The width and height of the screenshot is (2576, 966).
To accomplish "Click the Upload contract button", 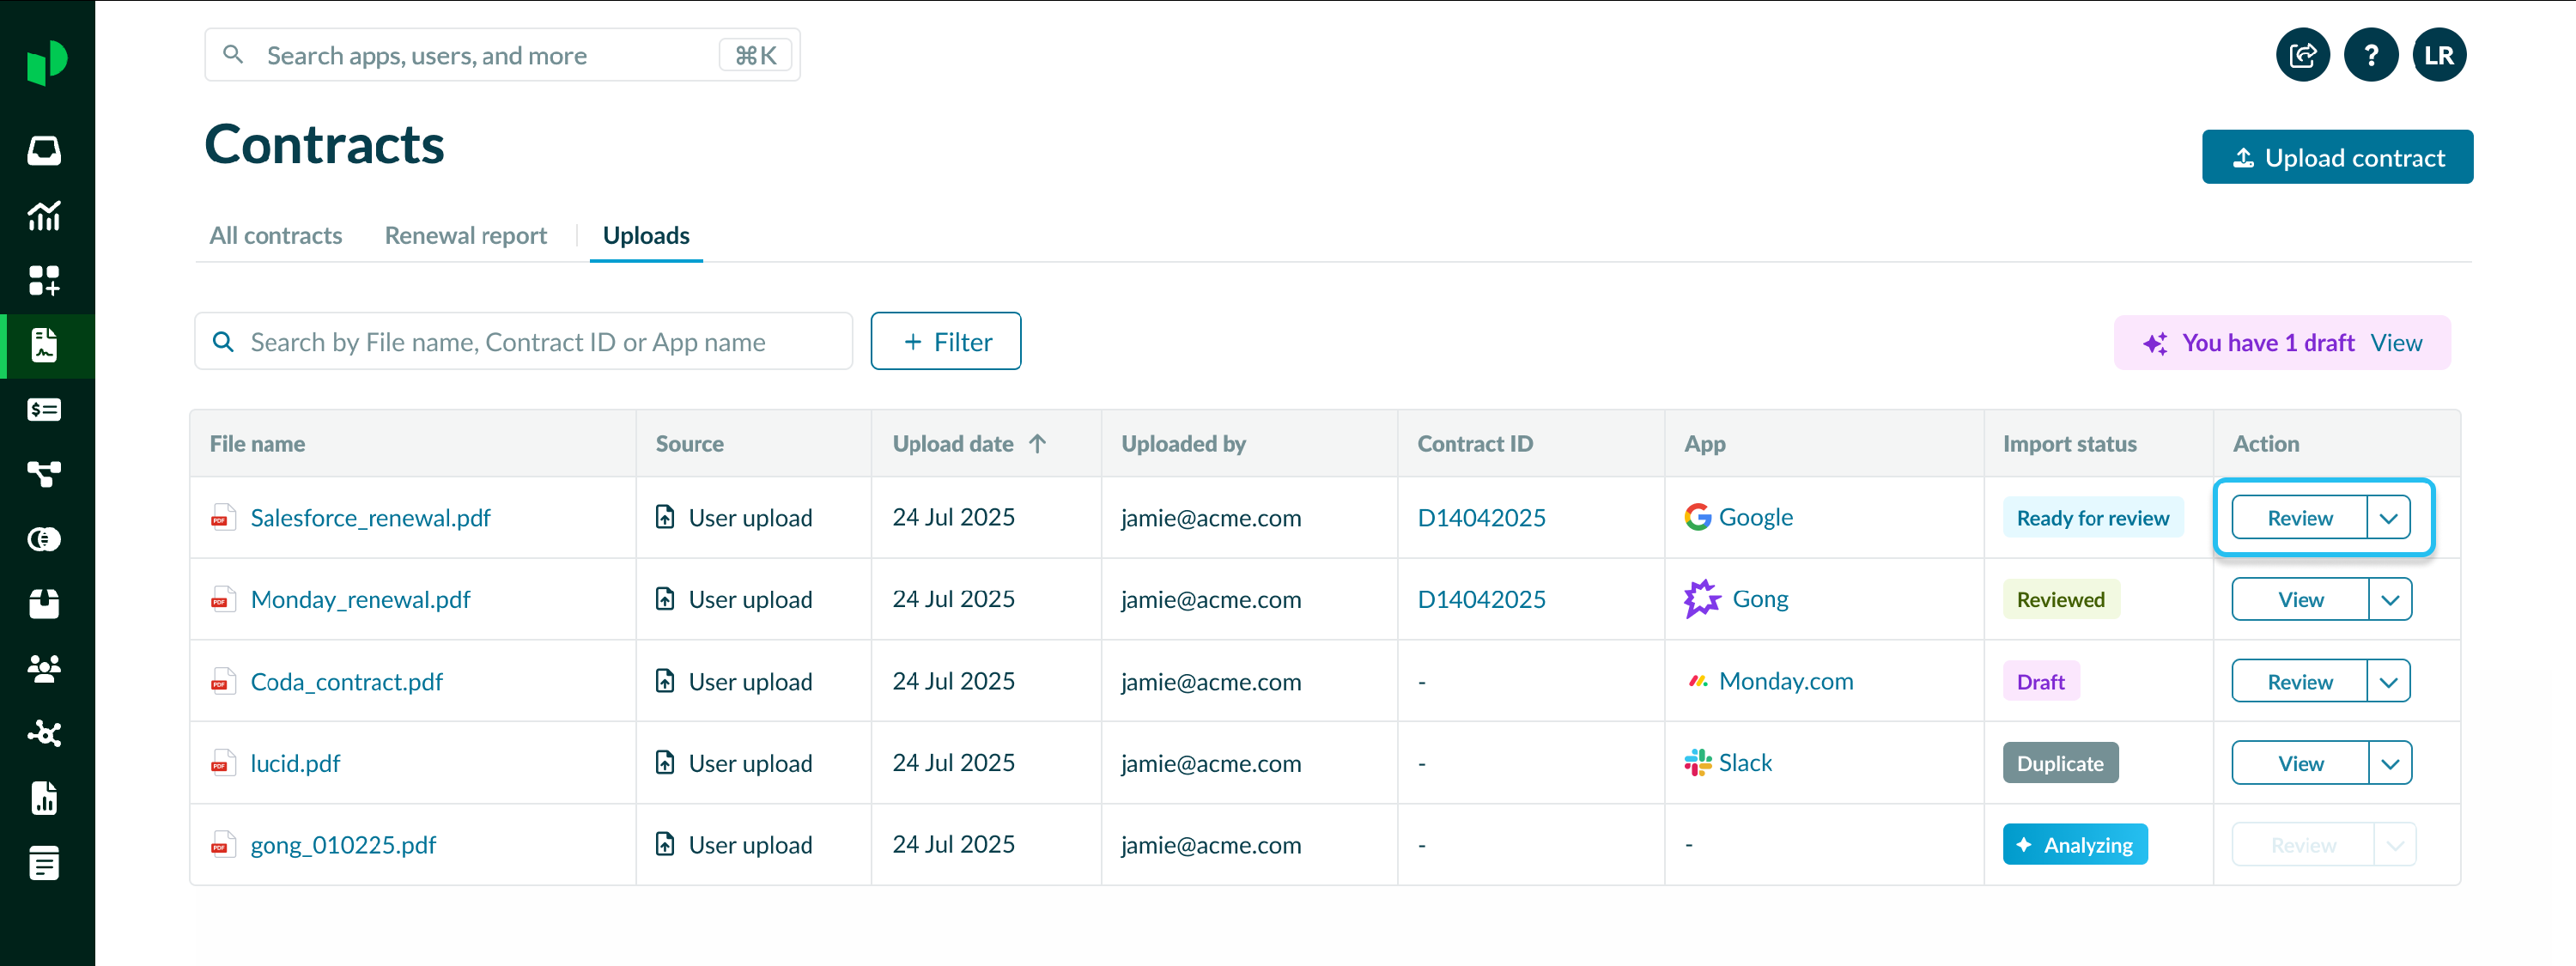I will point(2336,157).
